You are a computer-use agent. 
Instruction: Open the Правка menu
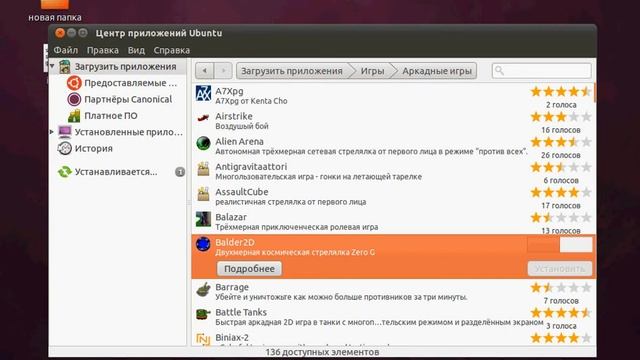point(103,50)
